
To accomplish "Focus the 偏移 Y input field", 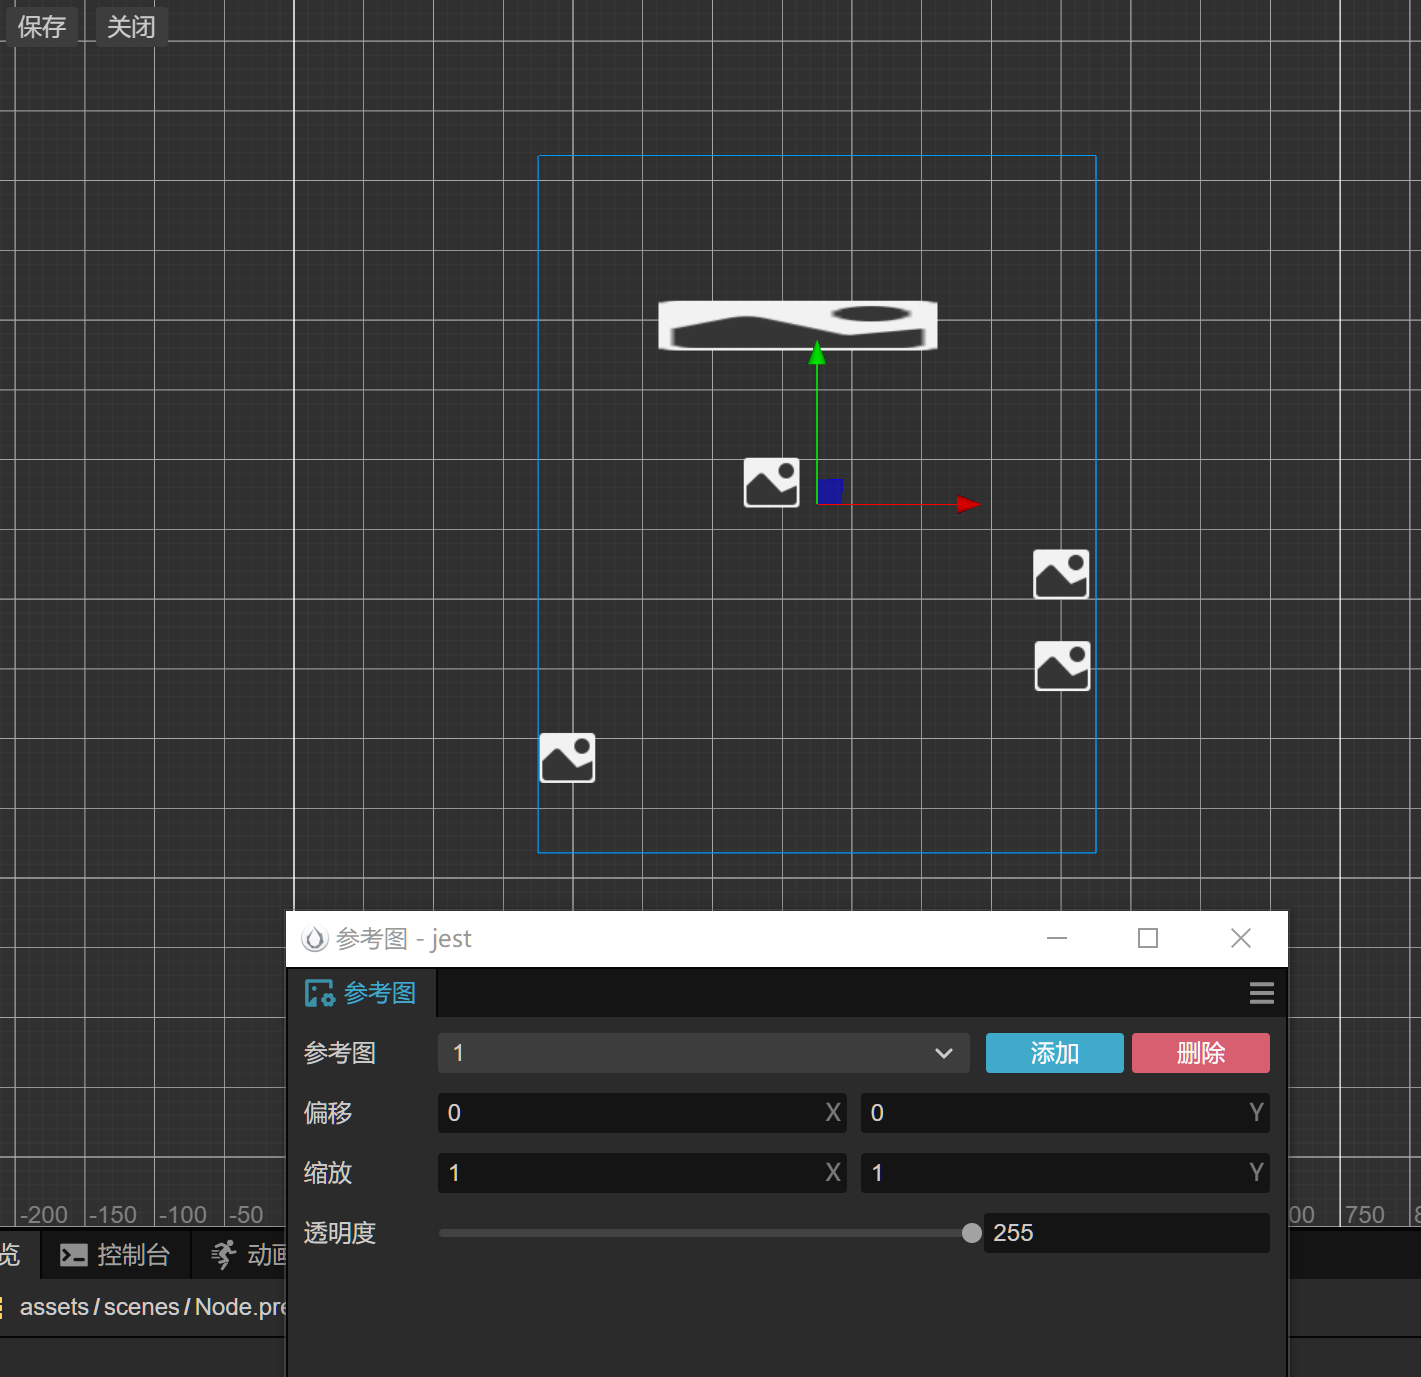I will coord(1065,1113).
